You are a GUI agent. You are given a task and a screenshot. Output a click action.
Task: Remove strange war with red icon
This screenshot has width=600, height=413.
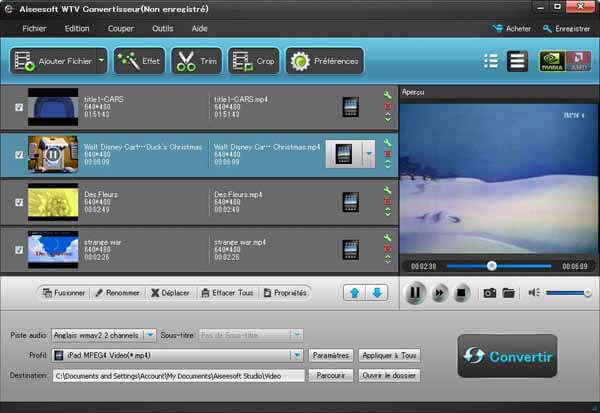(388, 248)
